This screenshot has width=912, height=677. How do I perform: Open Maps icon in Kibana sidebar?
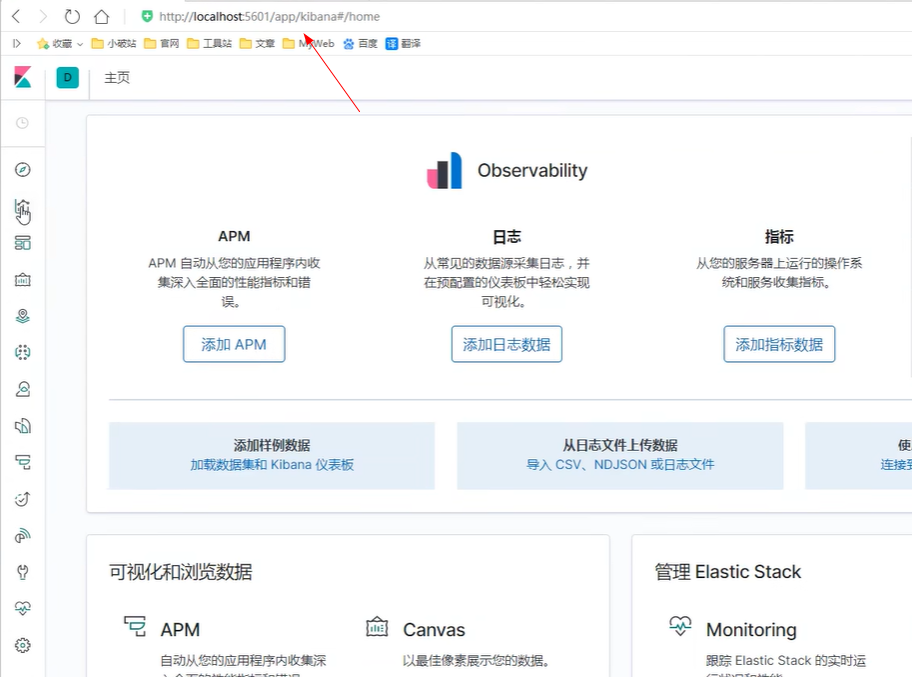tap(22, 316)
